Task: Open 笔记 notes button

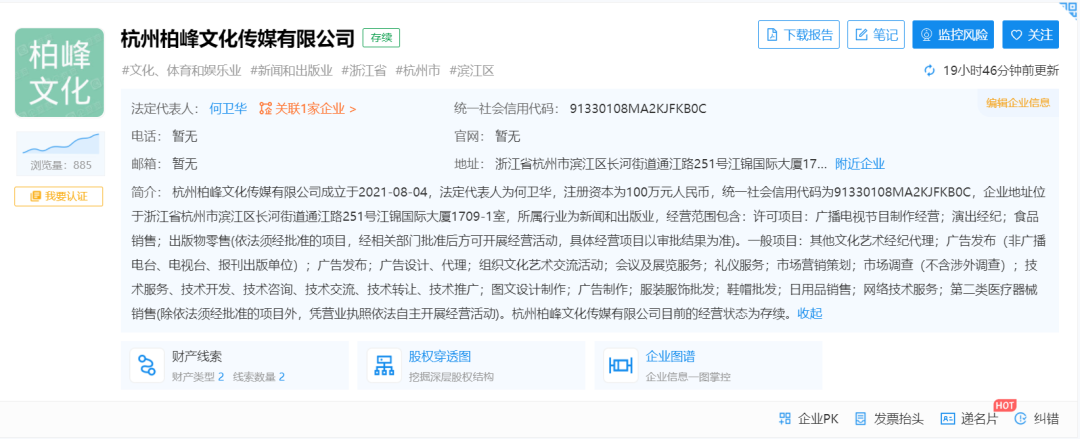Action: [876, 35]
